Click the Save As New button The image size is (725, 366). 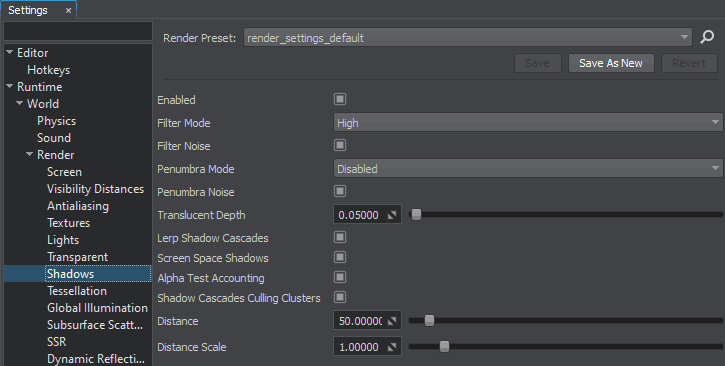pos(611,63)
